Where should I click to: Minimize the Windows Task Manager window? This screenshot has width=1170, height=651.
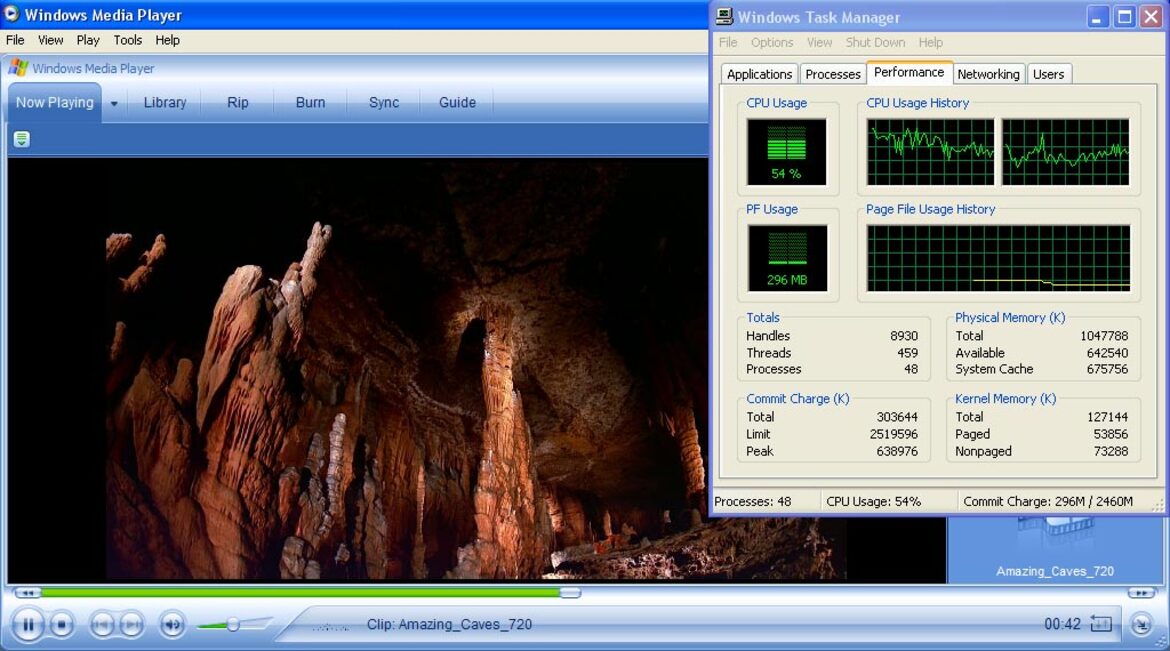tap(1096, 16)
